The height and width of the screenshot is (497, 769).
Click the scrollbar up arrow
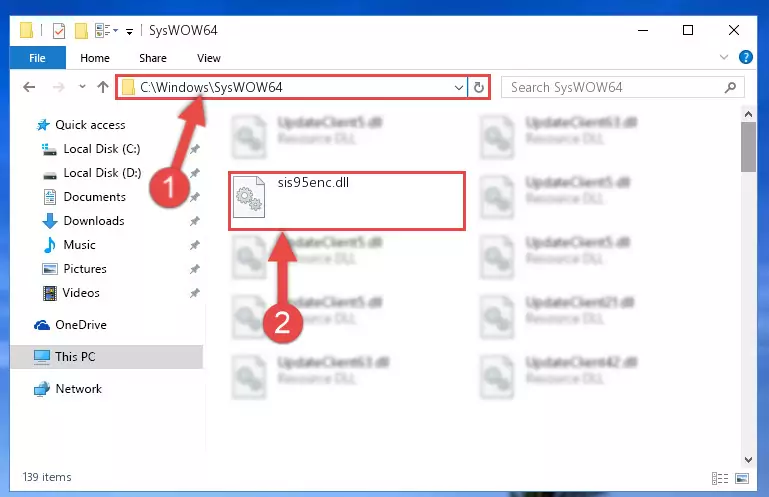pyautogui.click(x=748, y=114)
